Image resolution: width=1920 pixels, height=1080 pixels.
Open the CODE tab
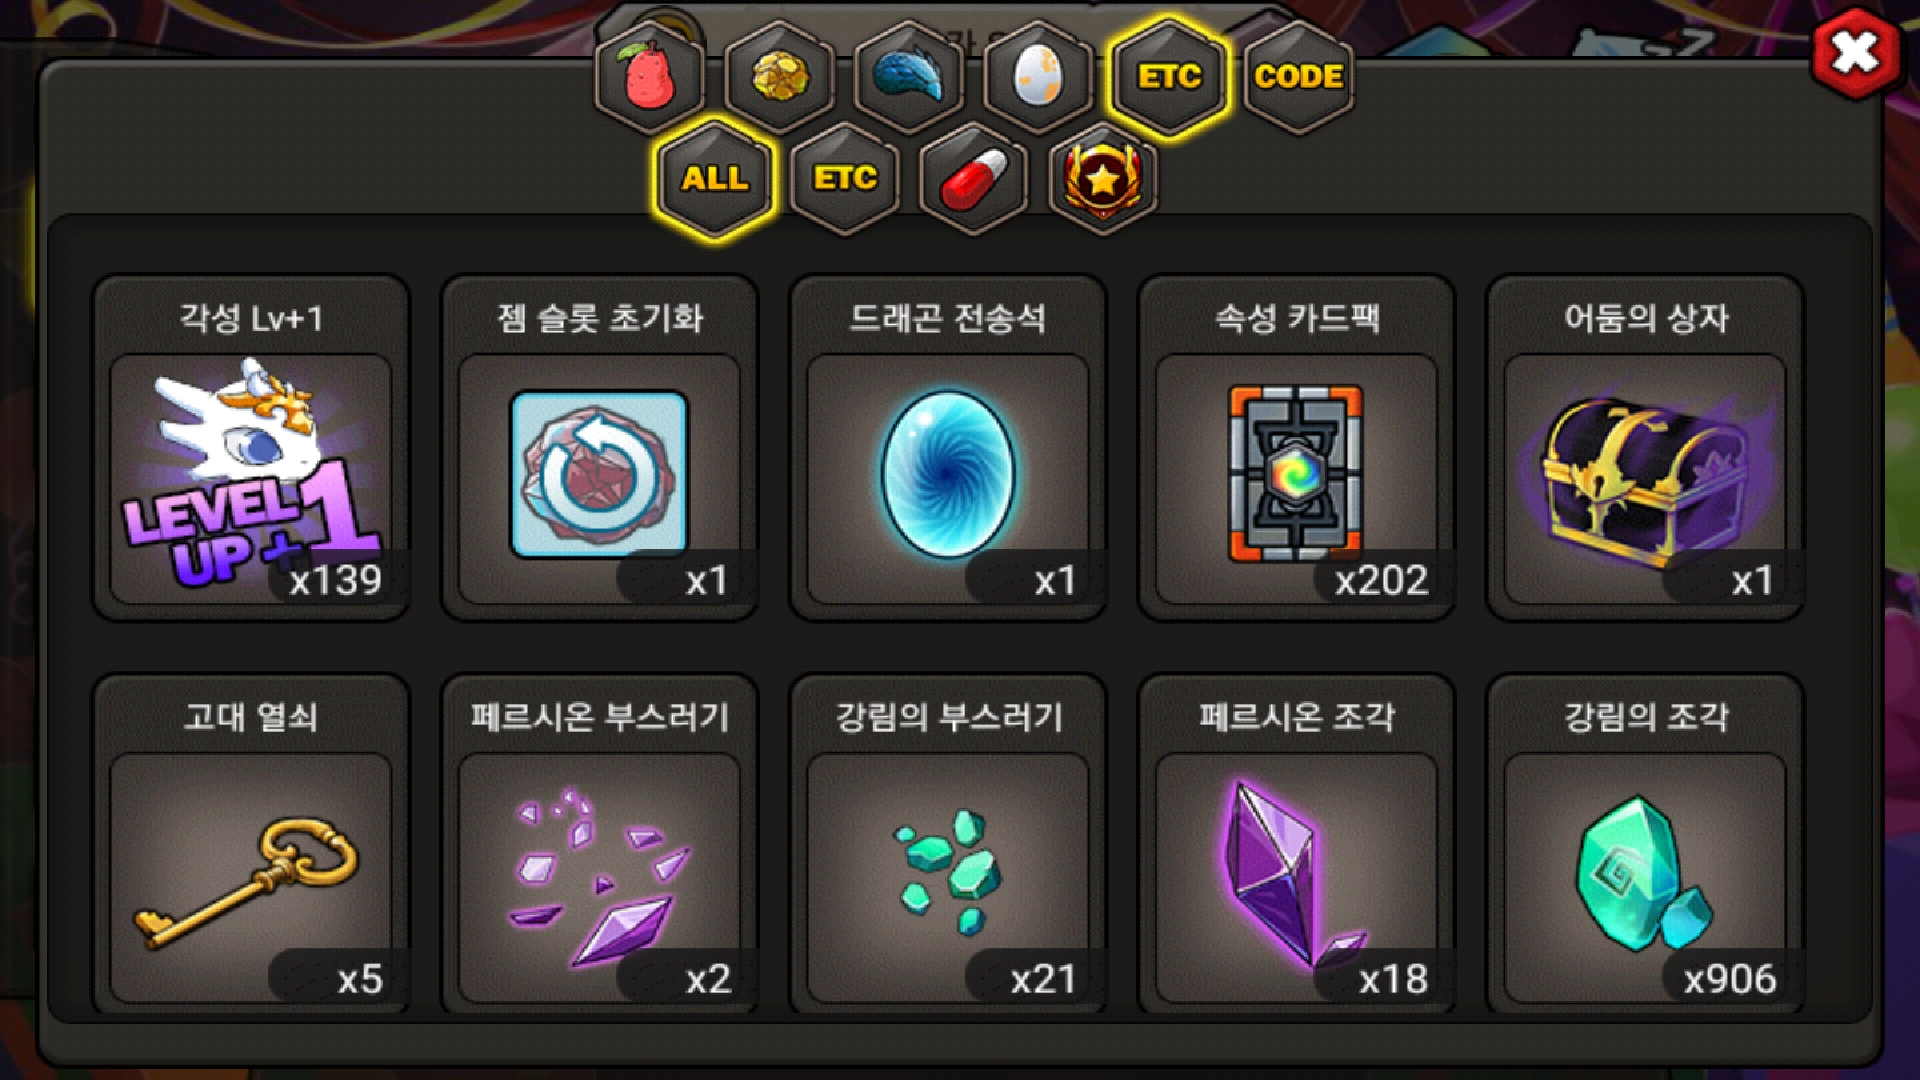1298,77
